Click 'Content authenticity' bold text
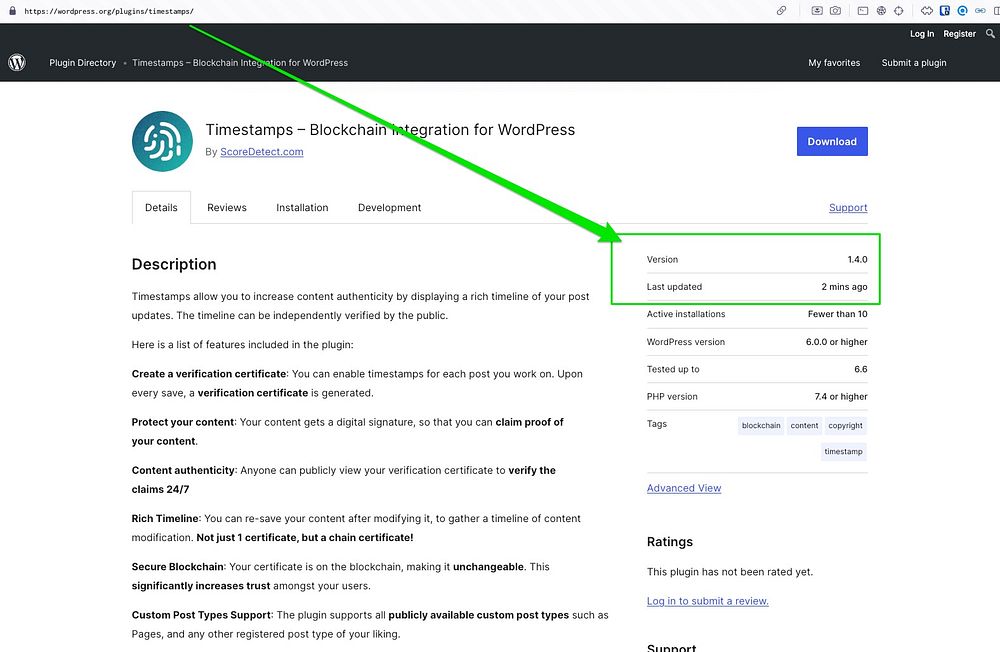1000x652 pixels. click(183, 470)
